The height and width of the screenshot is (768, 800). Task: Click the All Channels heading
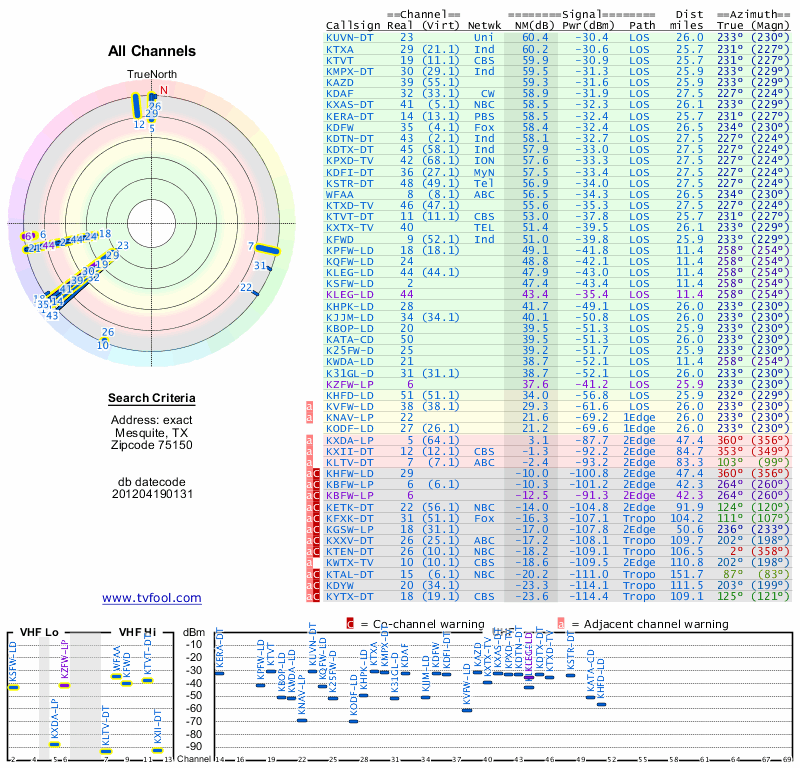click(152, 51)
